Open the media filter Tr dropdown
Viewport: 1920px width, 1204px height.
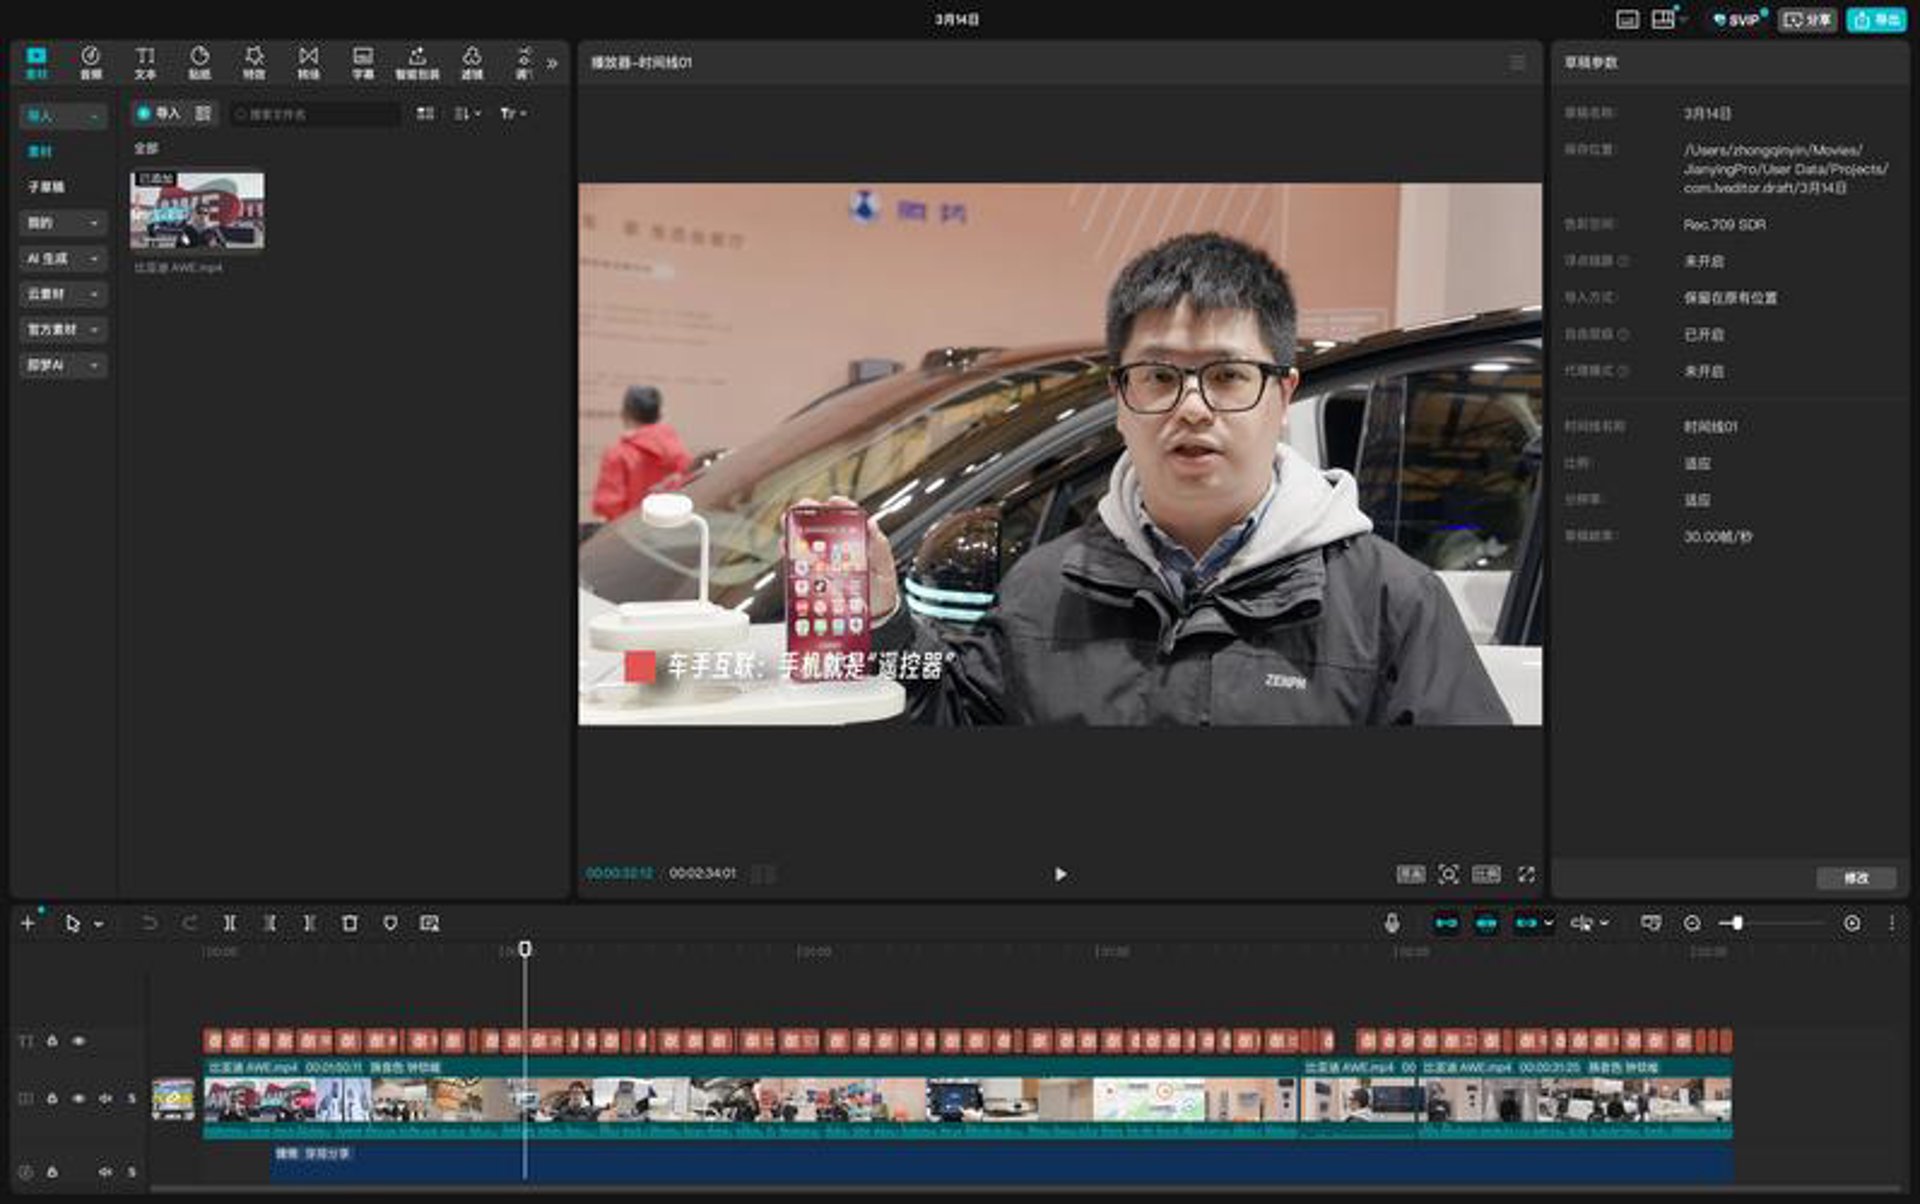513,113
